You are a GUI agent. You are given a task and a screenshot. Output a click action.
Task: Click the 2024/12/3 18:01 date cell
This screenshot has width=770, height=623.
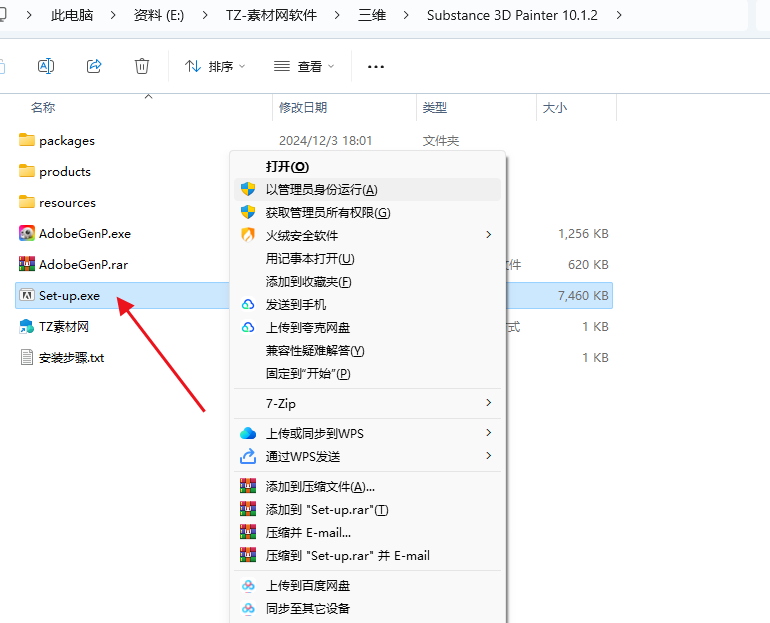[326, 141]
